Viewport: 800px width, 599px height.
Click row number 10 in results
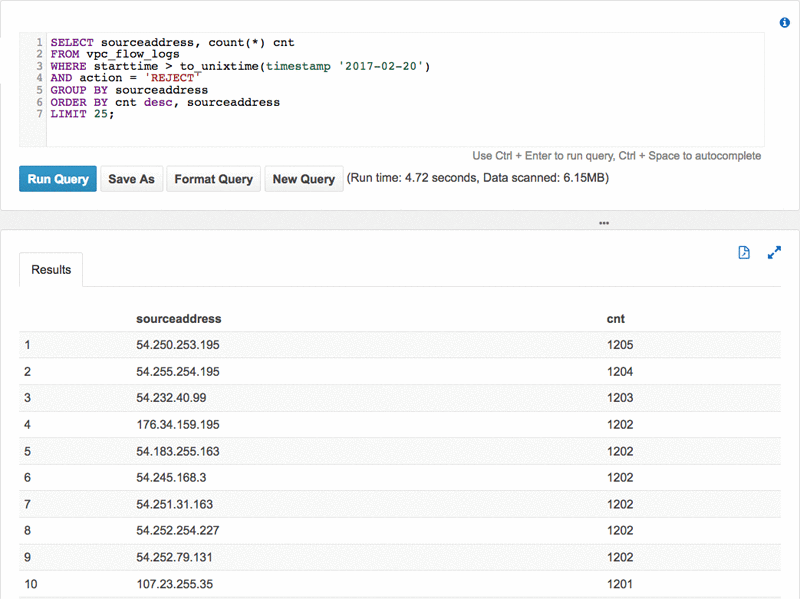pos(27,584)
